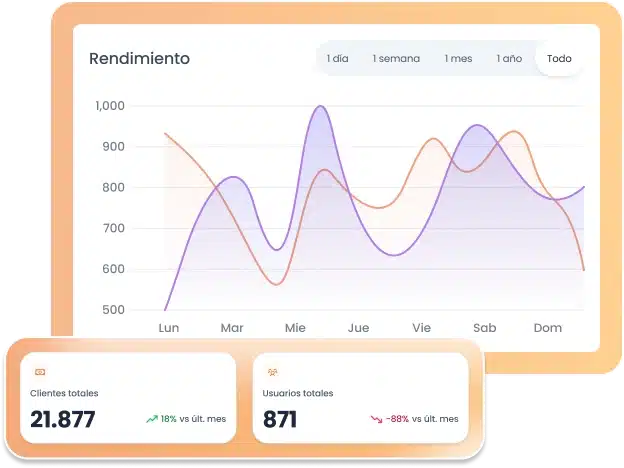Choose the '1 mes' time filter
The image size is (624, 468).
pos(458,59)
